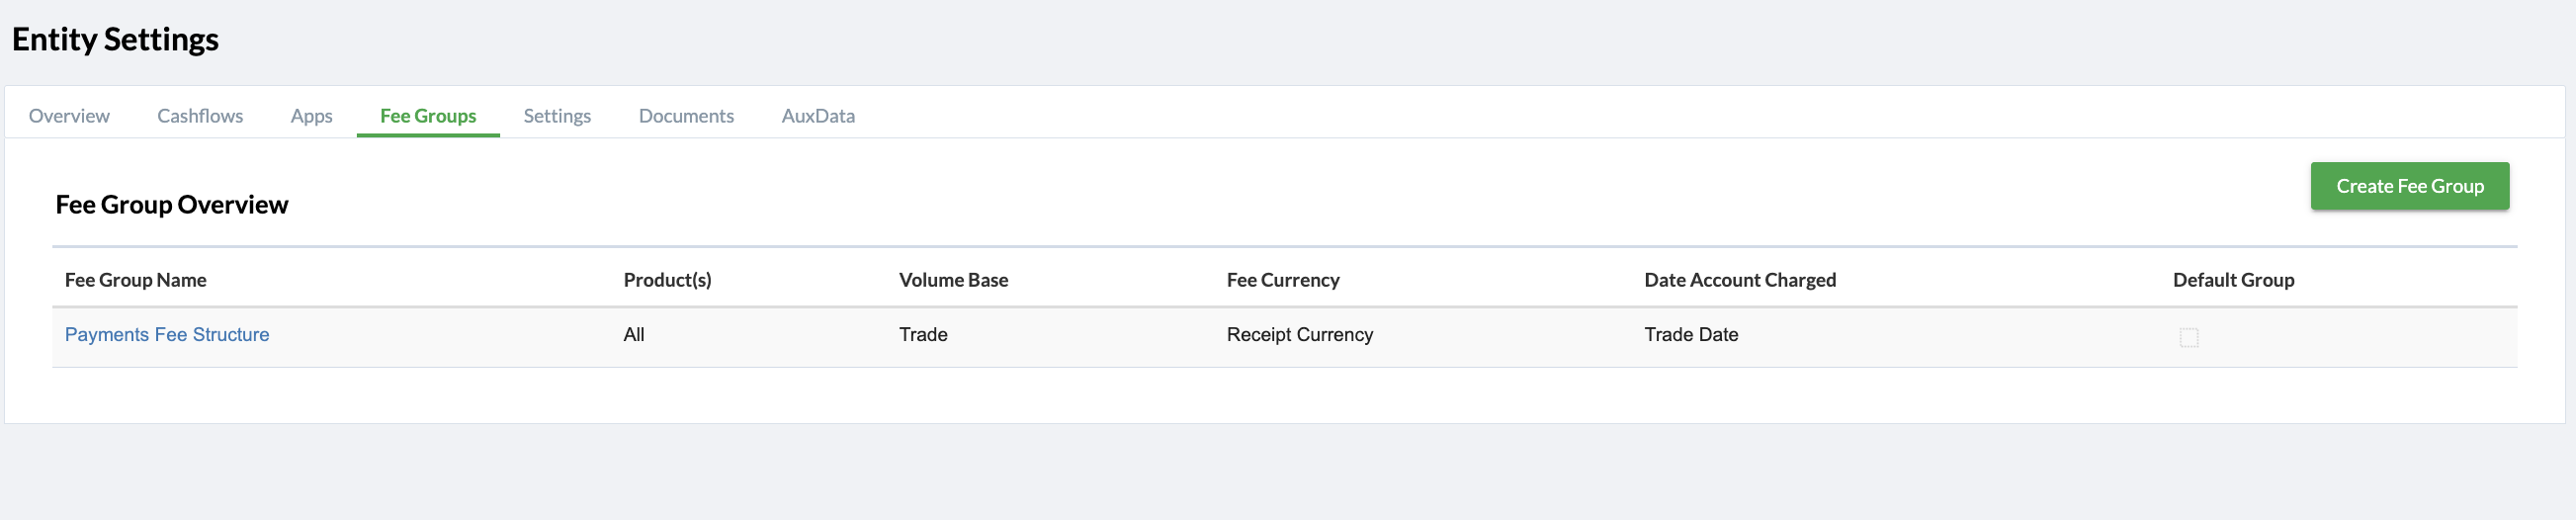The height and width of the screenshot is (520, 2576).
Task: Click the All products cell
Action: click(634, 335)
